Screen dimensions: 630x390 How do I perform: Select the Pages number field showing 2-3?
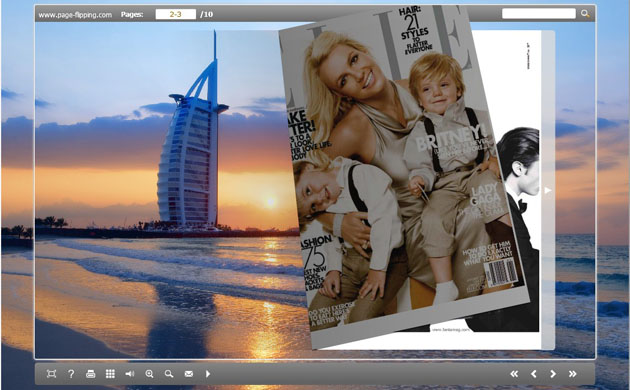click(x=176, y=14)
